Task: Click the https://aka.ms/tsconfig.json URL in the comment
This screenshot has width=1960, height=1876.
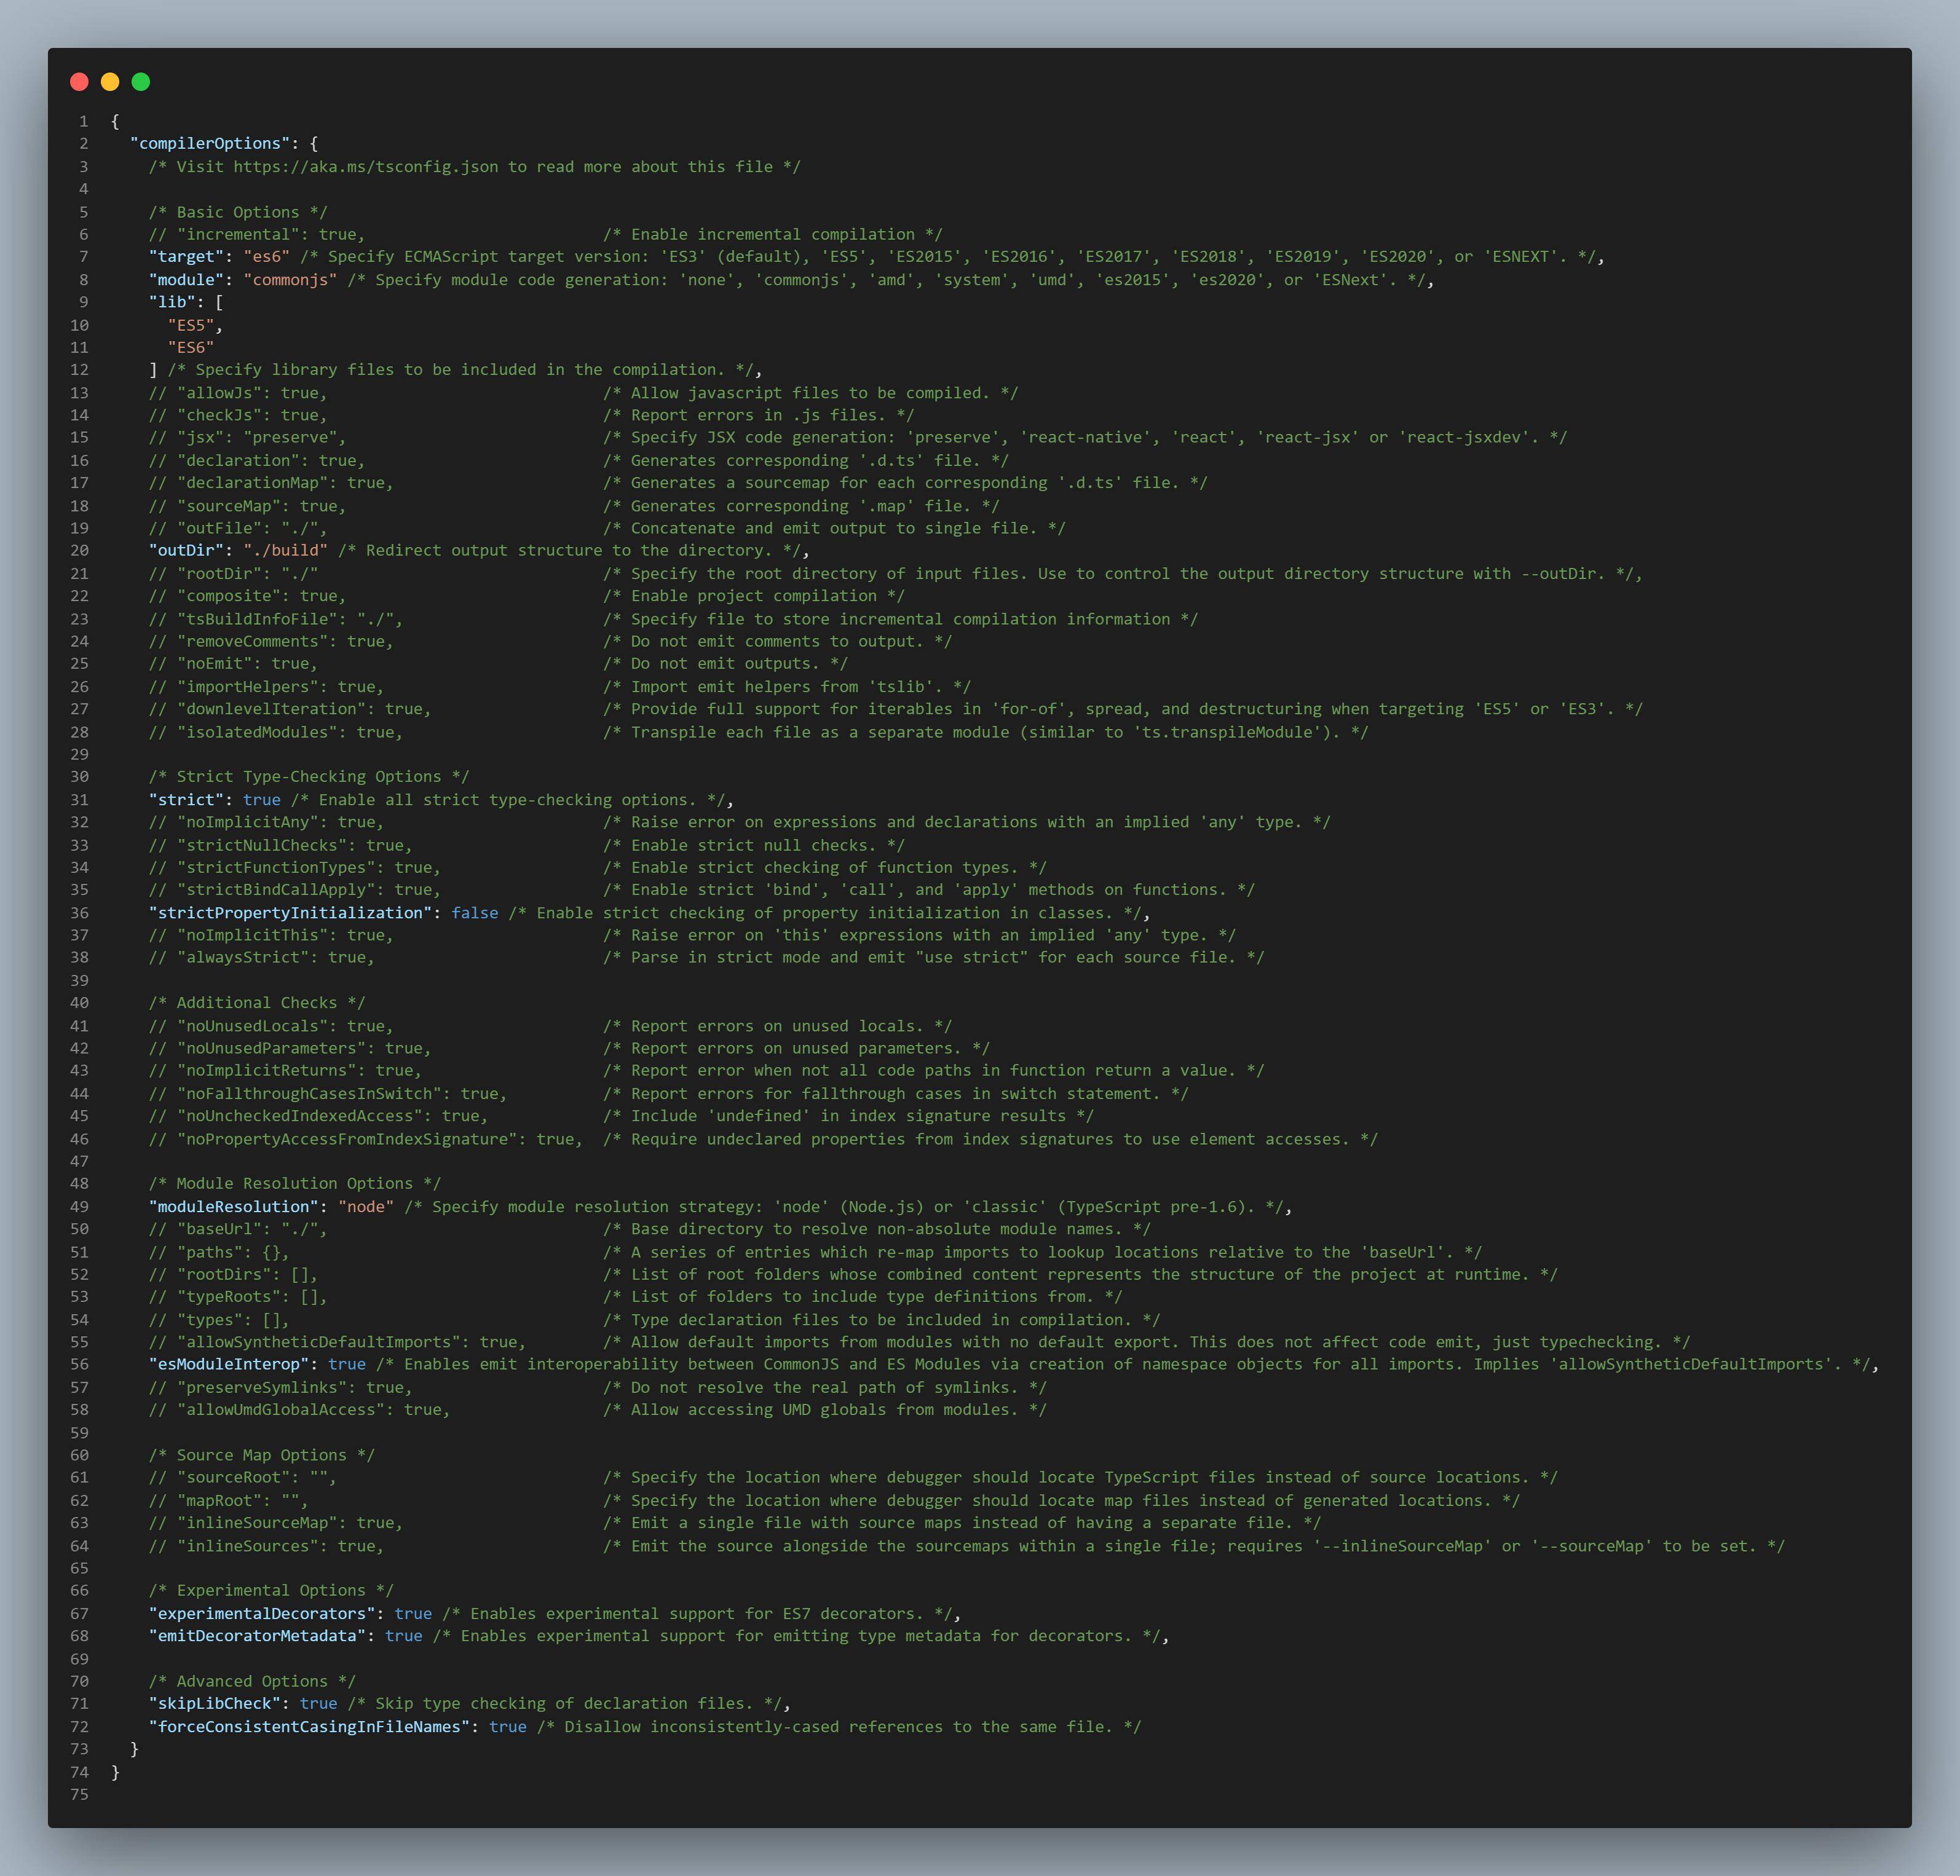Action: click(x=366, y=167)
